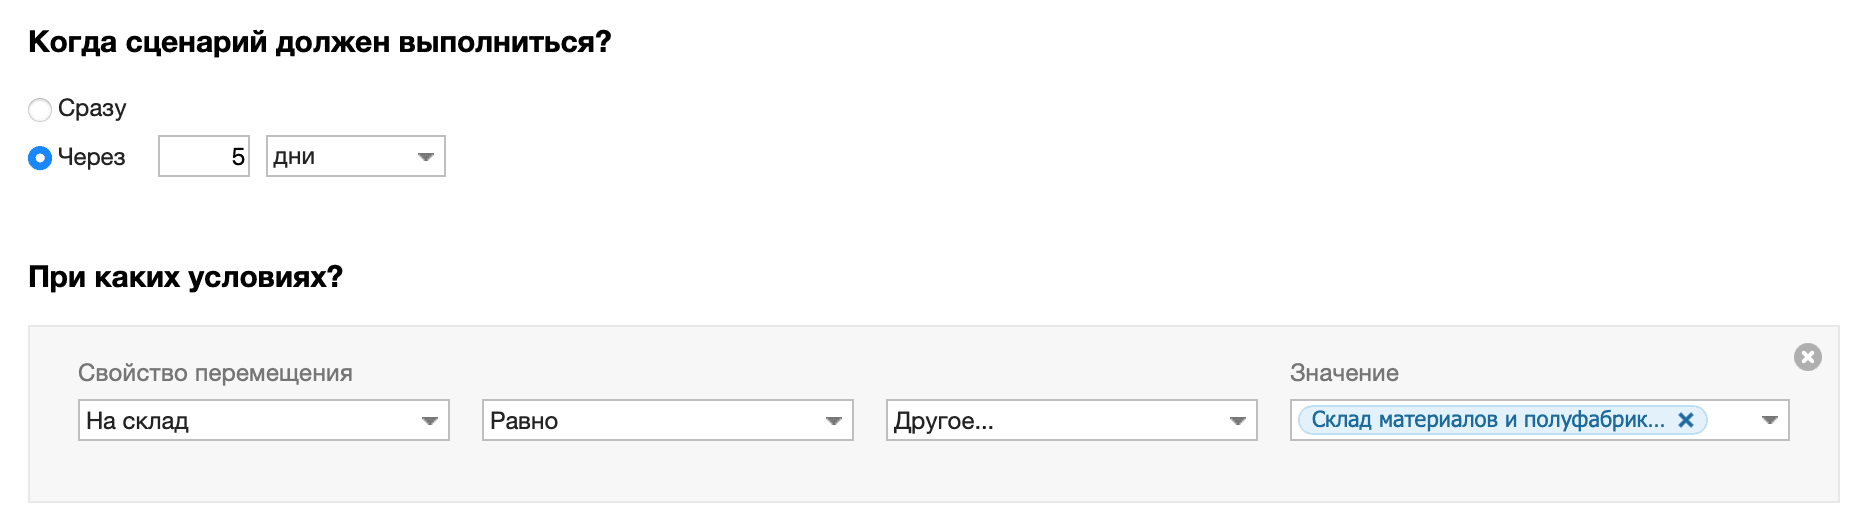
Task: Click the arrow icon of the "Другое..." selector
Action: pyautogui.click(x=1238, y=421)
